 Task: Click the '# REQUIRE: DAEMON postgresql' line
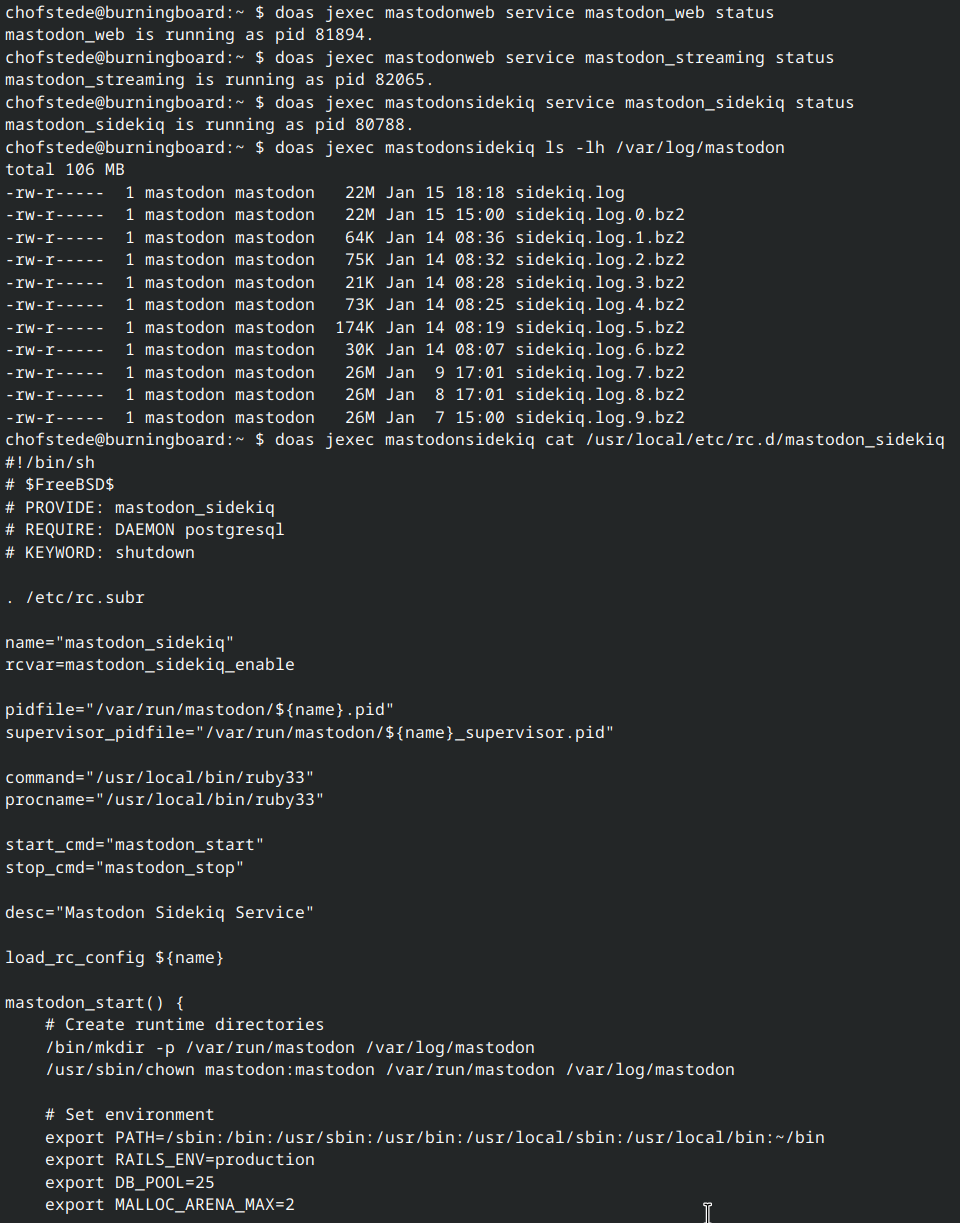coord(145,529)
